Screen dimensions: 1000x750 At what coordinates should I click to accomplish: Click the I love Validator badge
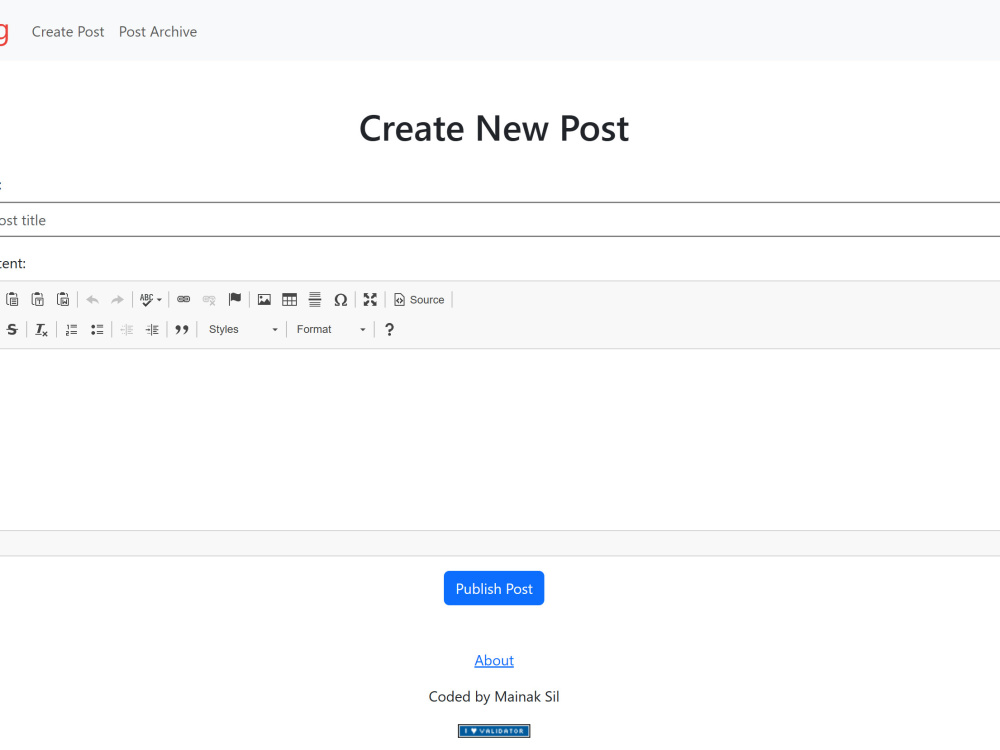tap(494, 731)
